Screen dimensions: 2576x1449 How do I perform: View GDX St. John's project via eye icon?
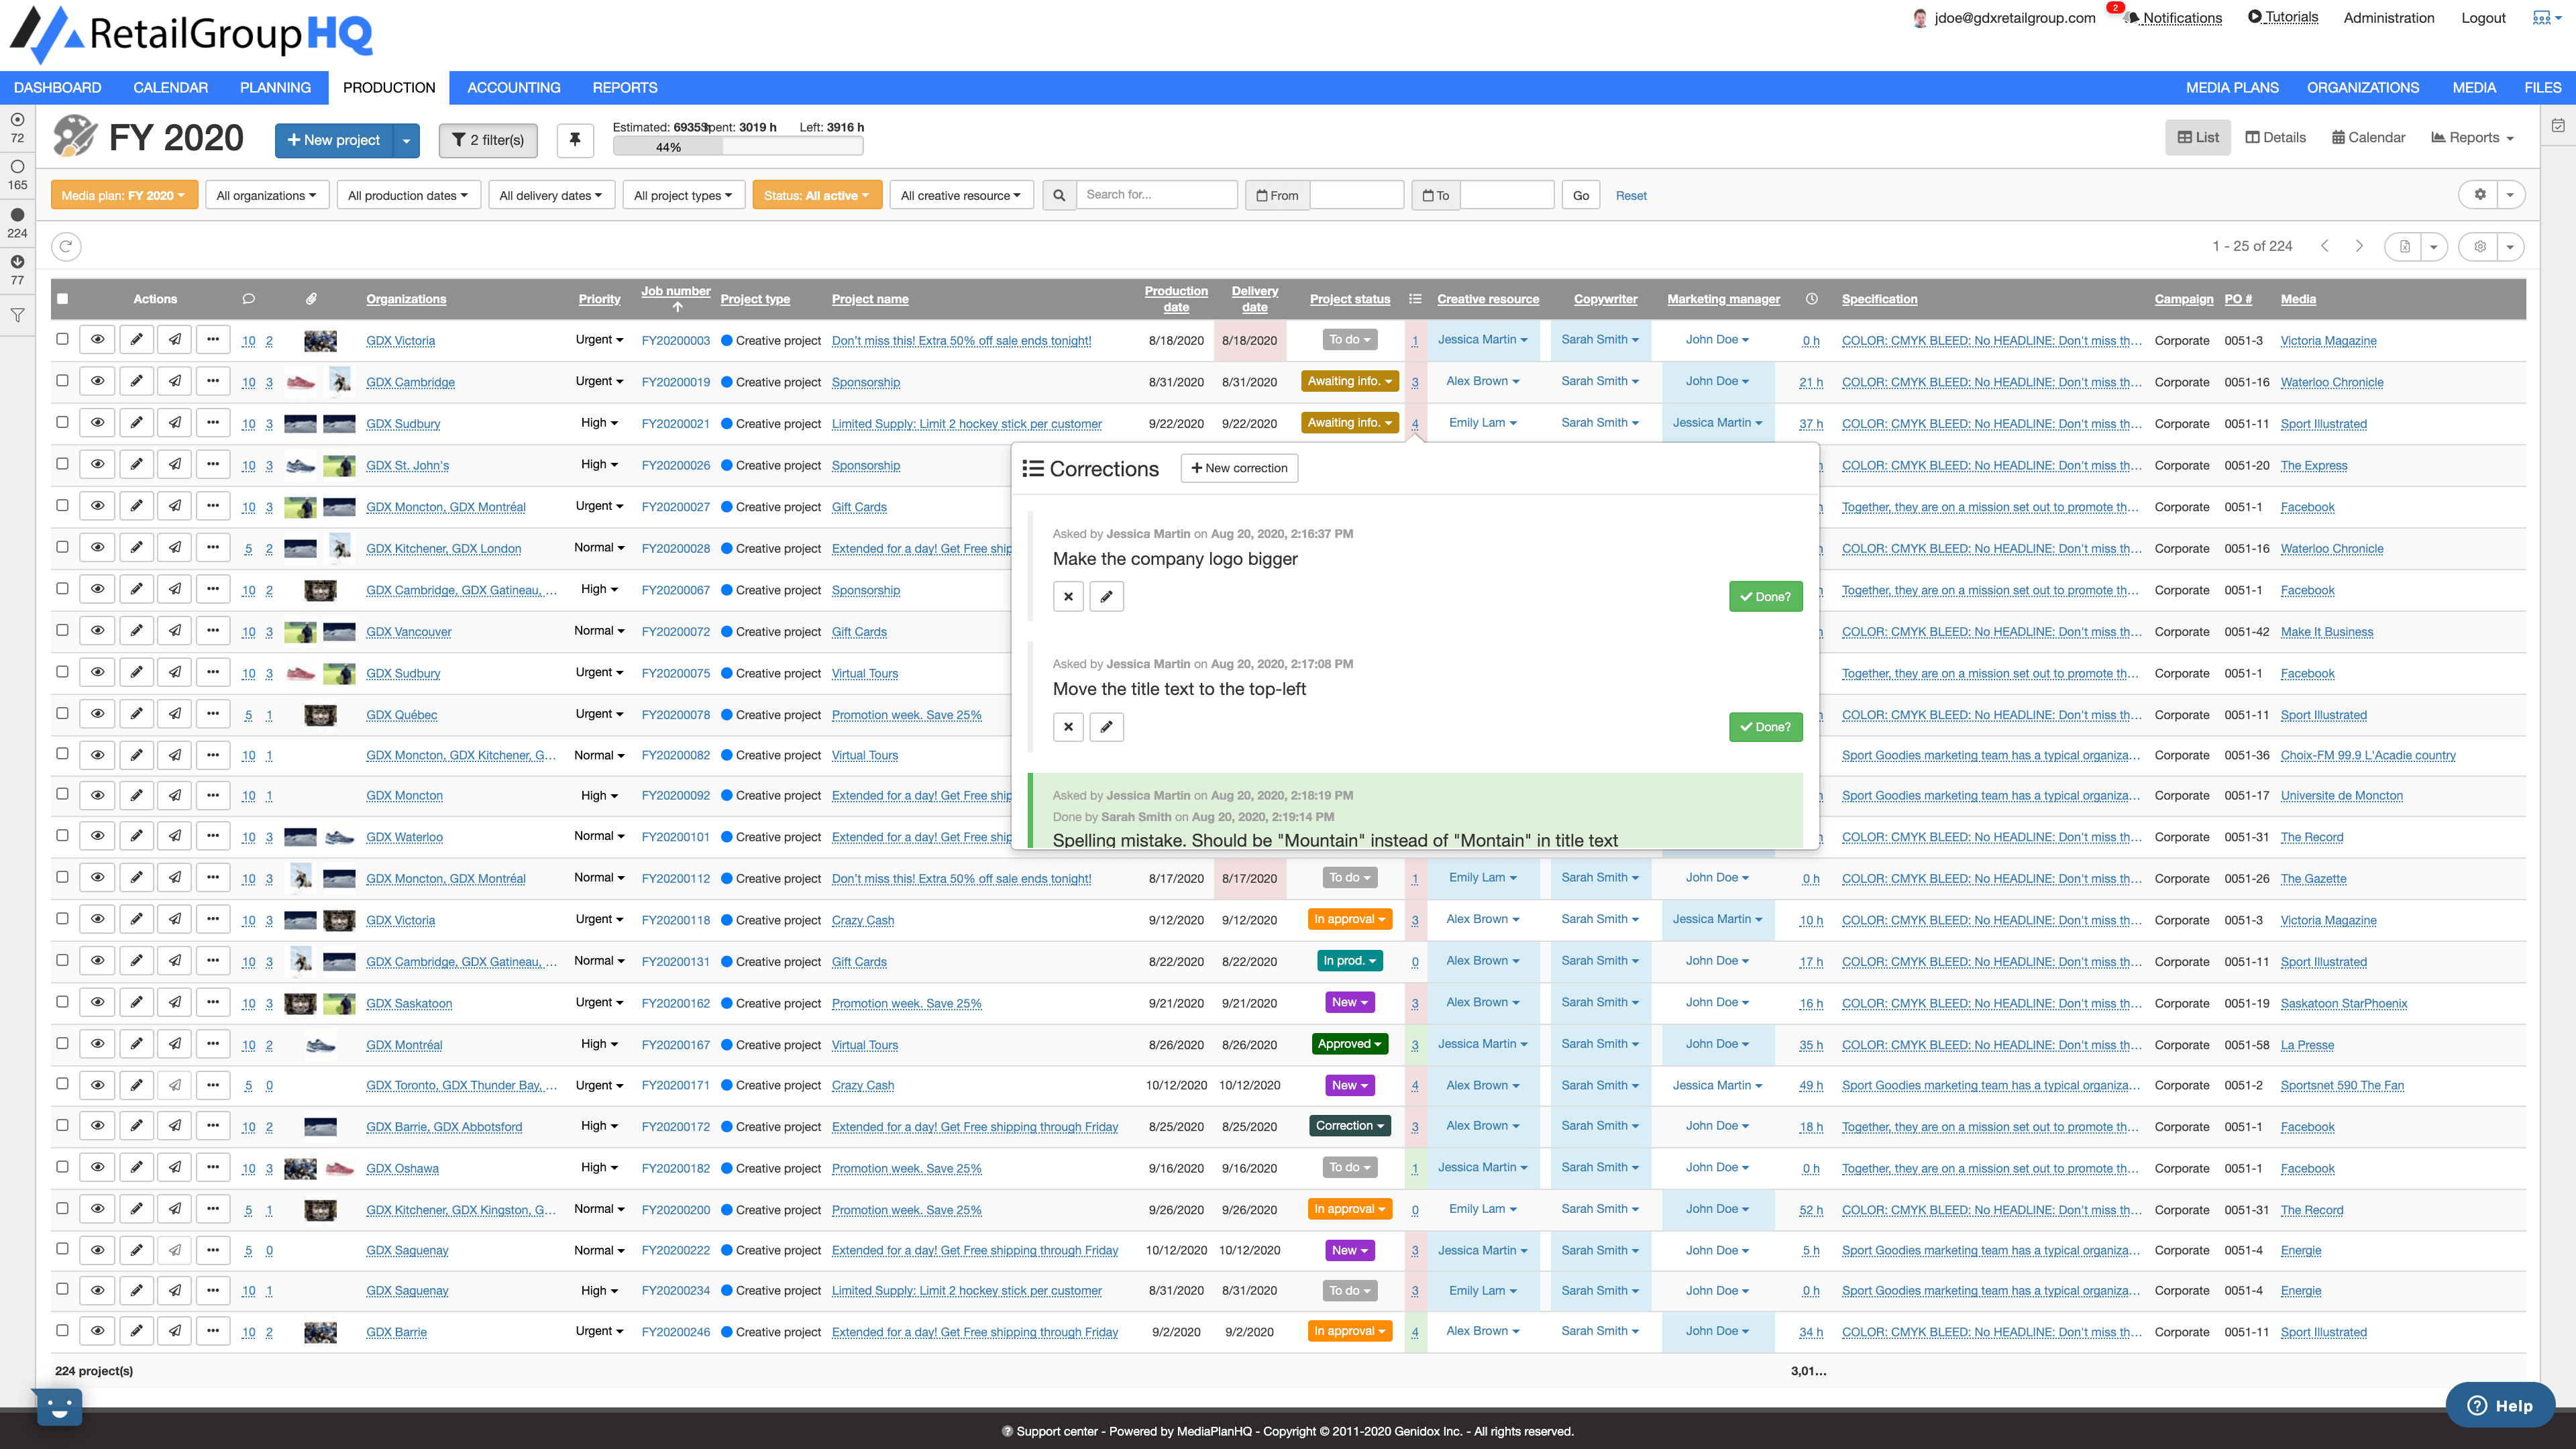tap(97, 465)
